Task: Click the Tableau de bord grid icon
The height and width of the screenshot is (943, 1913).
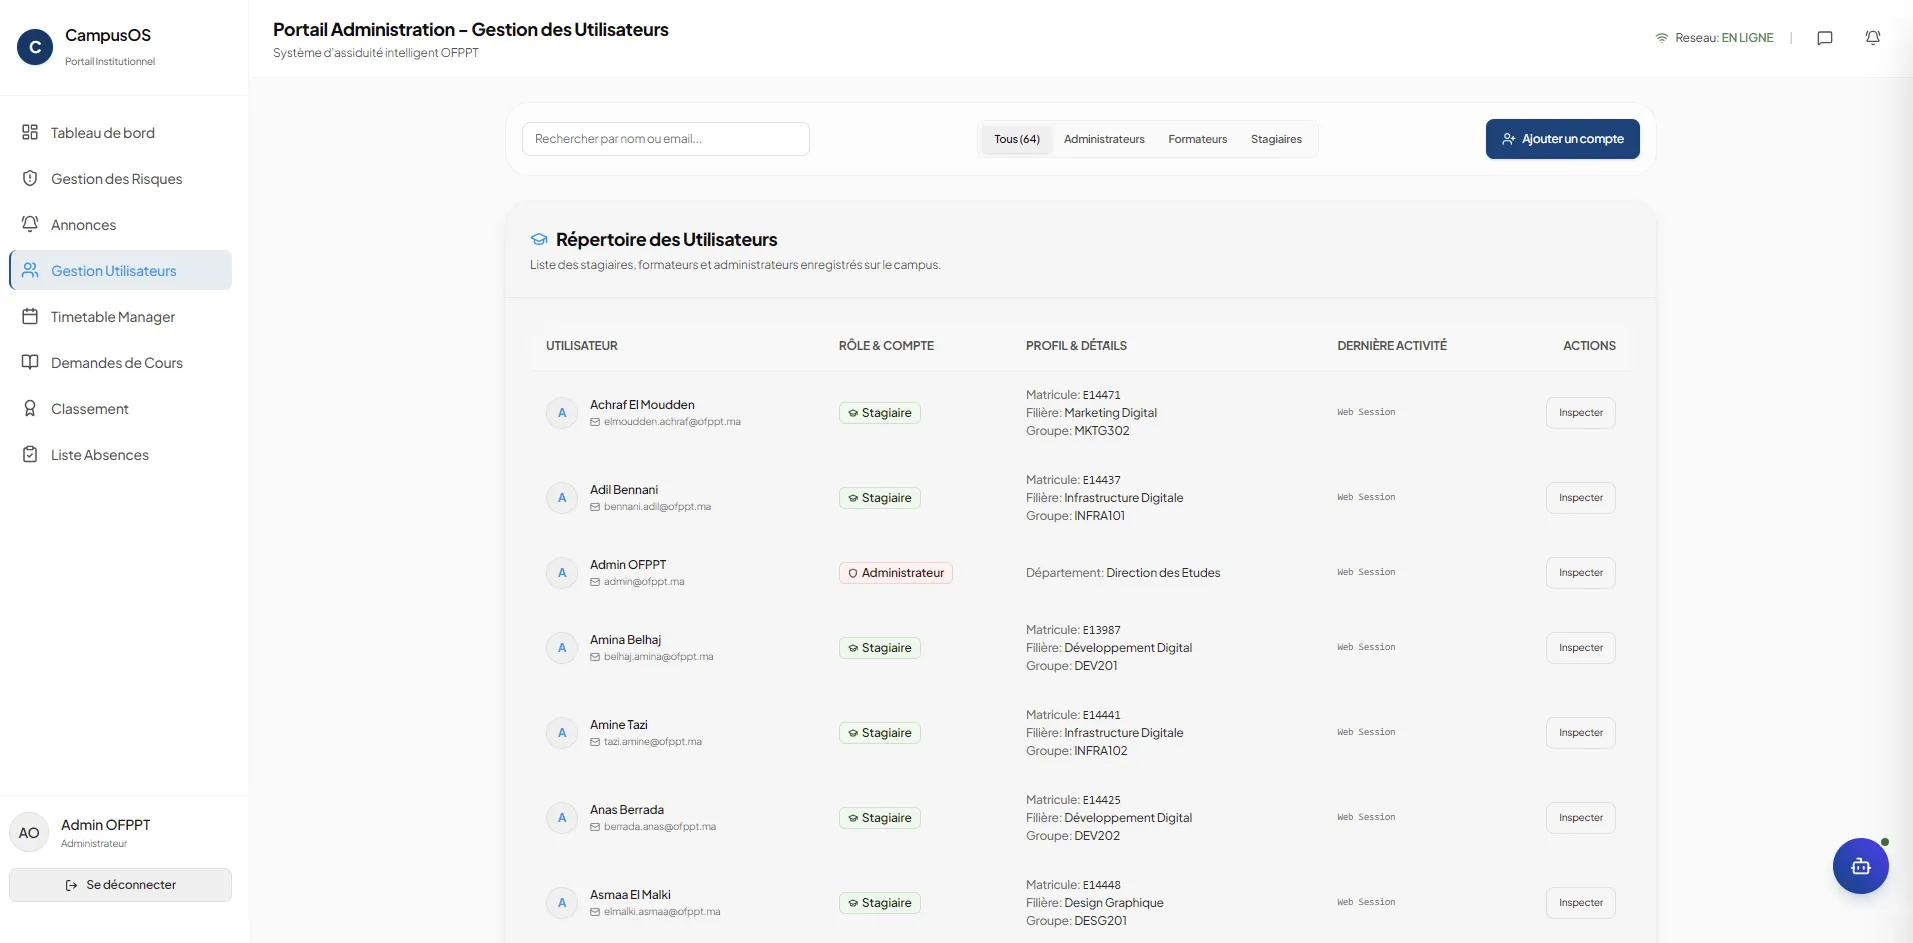Action: 30,132
